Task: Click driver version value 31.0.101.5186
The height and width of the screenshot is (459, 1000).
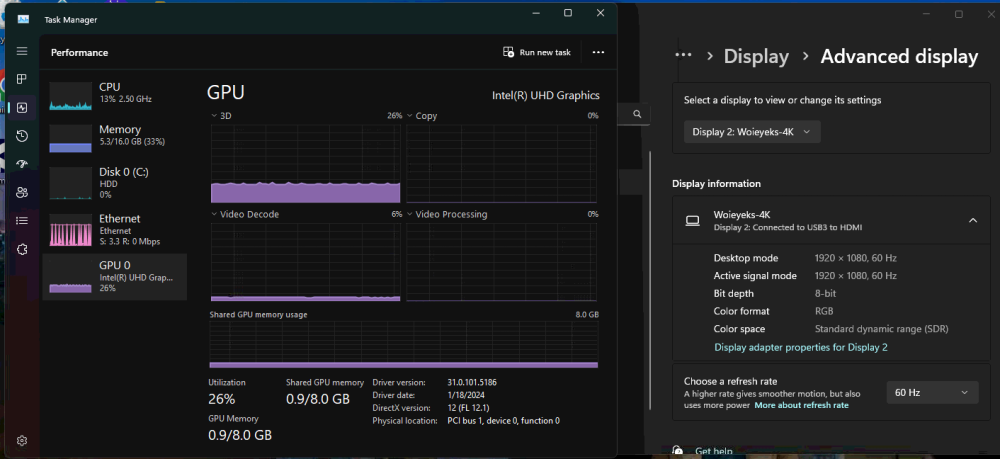Action: [x=472, y=382]
